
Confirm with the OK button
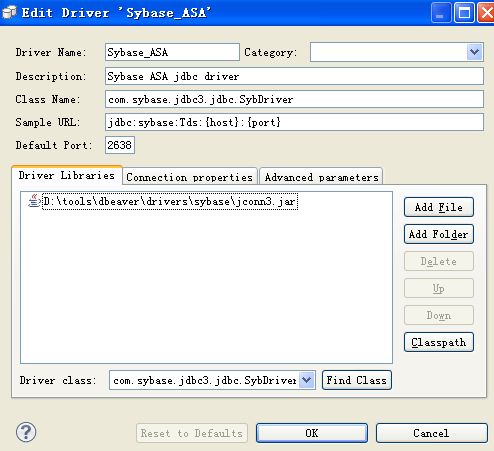[x=312, y=433]
